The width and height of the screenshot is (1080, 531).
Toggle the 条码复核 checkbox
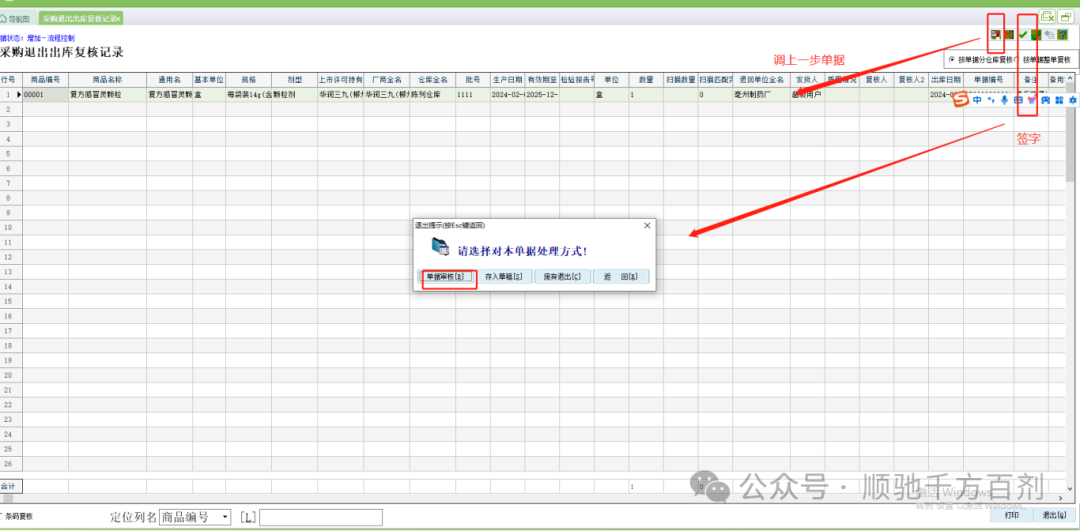(x=2, y=516)
